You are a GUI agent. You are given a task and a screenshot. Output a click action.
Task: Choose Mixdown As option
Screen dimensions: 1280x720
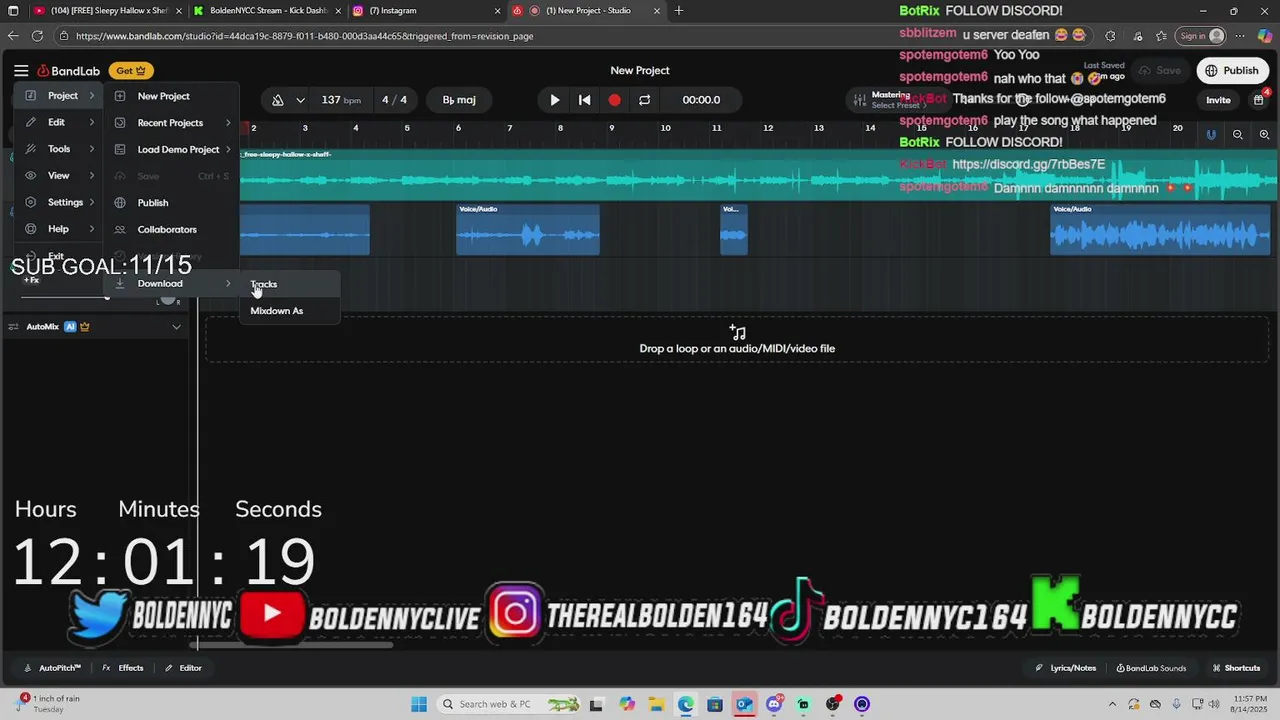coord(290,311)
